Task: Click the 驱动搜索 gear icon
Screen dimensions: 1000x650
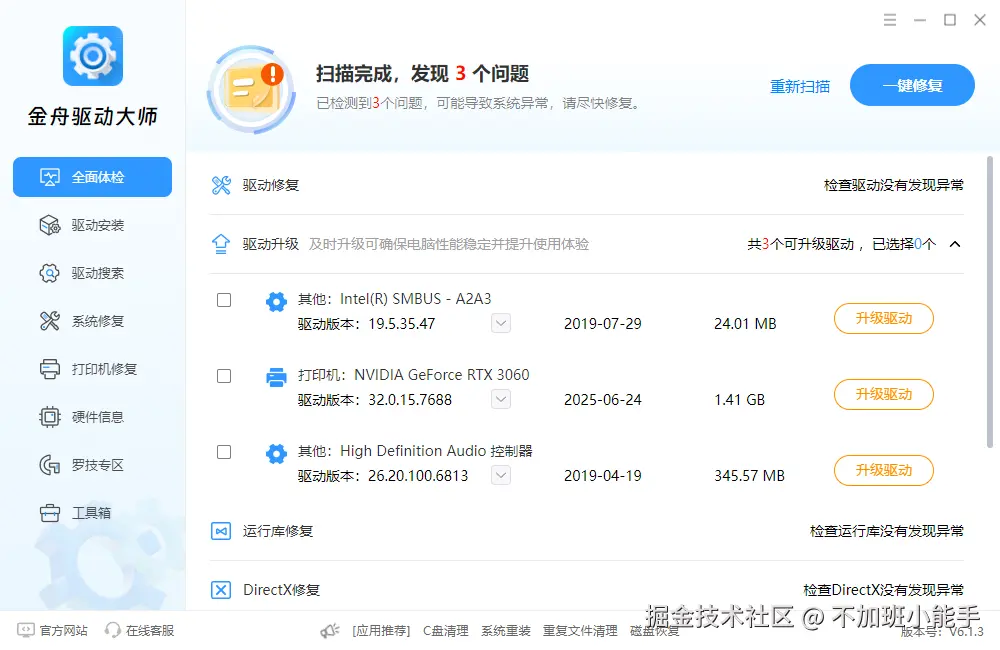Action: click(x=50, y=273)
